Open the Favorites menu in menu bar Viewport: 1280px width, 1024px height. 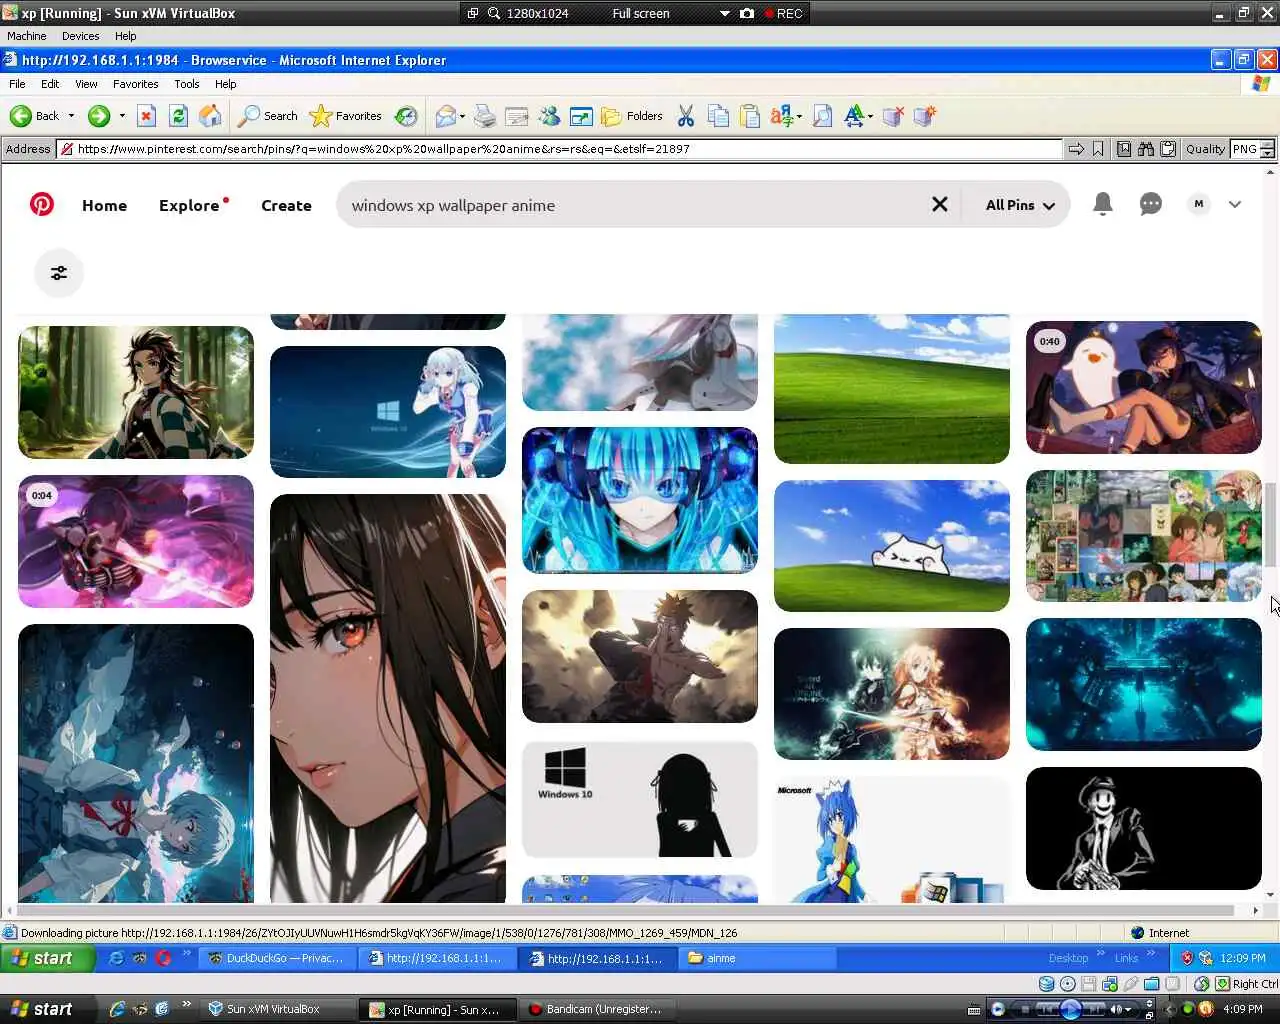[135, 84]
